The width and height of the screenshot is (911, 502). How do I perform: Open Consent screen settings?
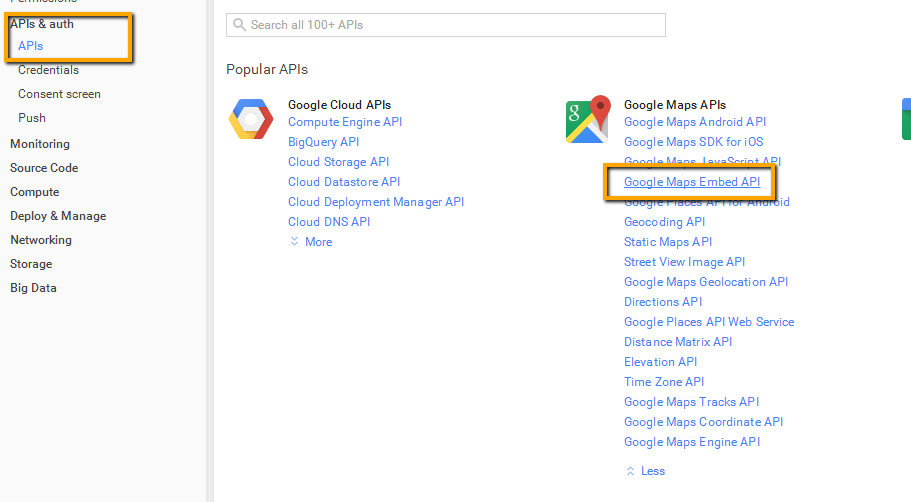(x=59, y=94)
